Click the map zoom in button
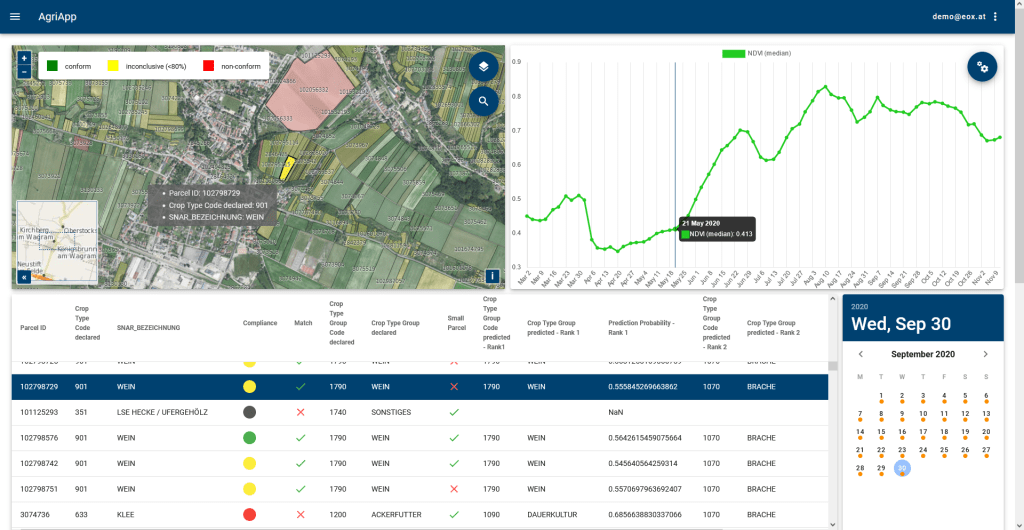This screenshot has height=530, width=1024. pos(24,58)
